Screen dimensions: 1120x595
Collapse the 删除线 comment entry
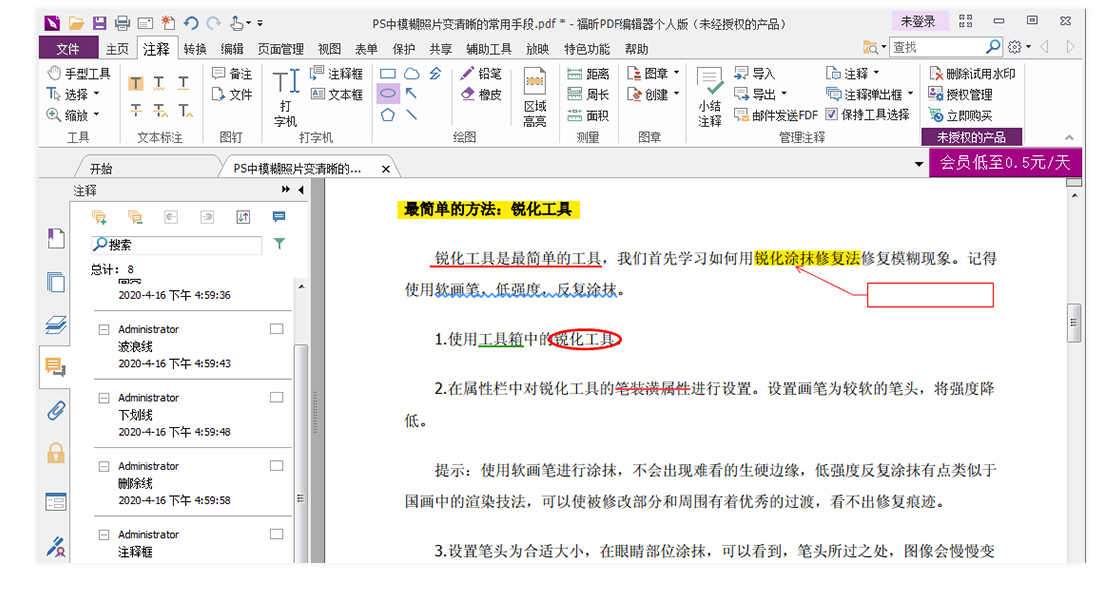[104, 466]
